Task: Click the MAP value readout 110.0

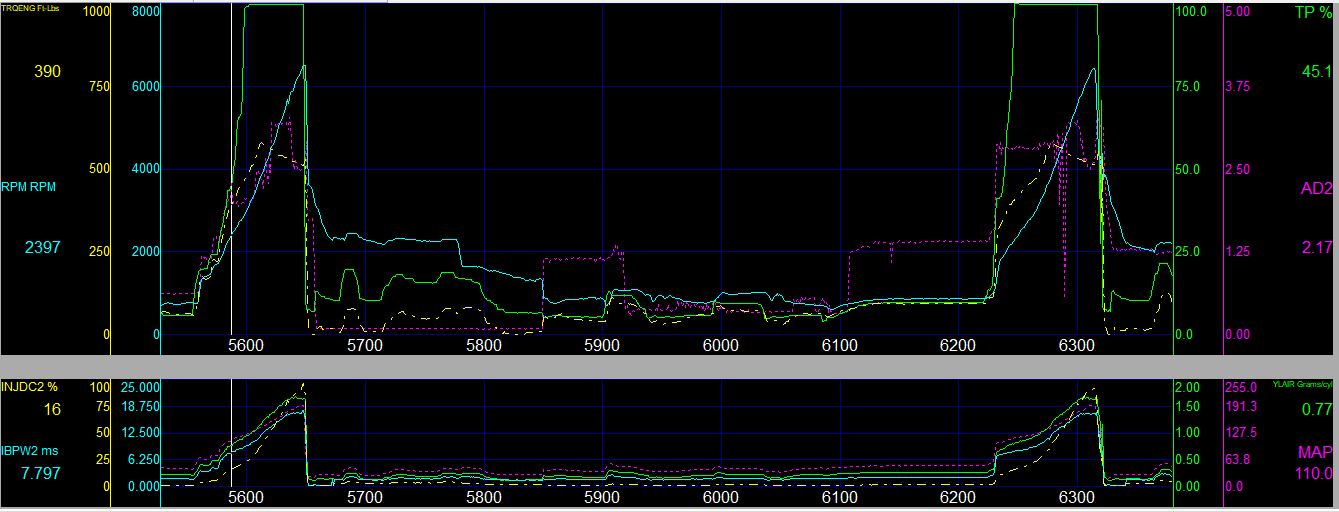Action: pos(1314,473)
